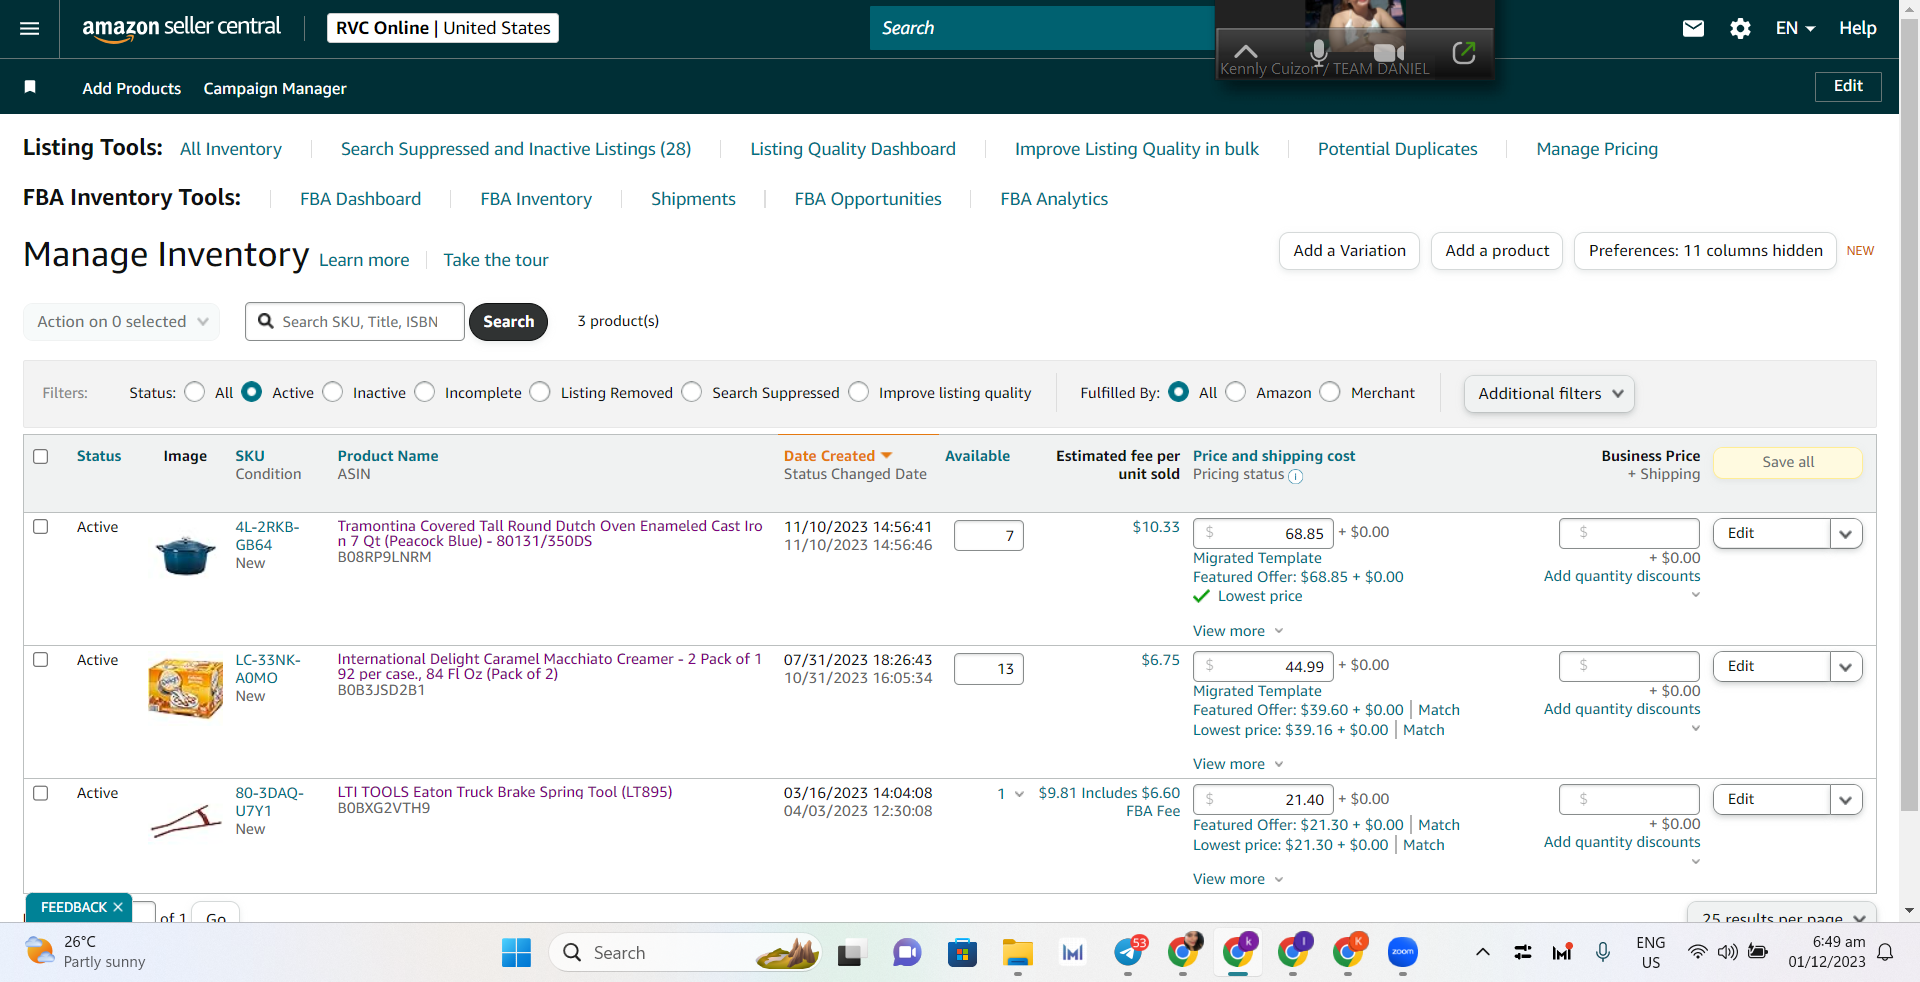Go to the All Inventory tab
The width and height of the screenshot is (1920, 982).
click(231, 149)
